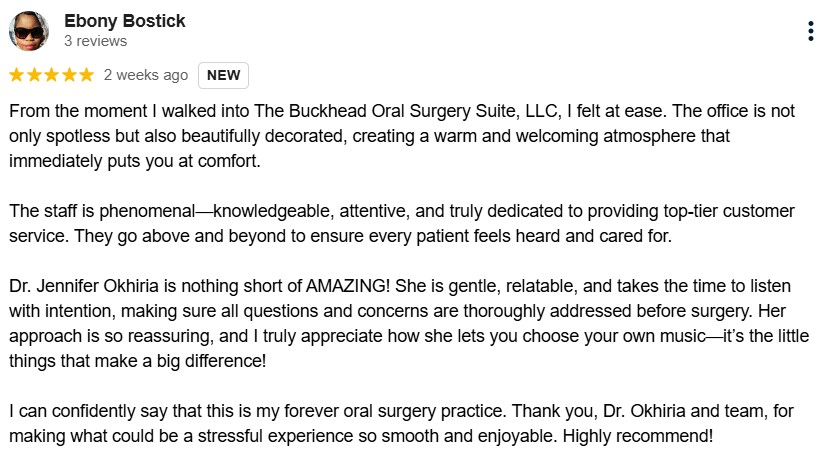Click the second gold star rating

[34, 75]
